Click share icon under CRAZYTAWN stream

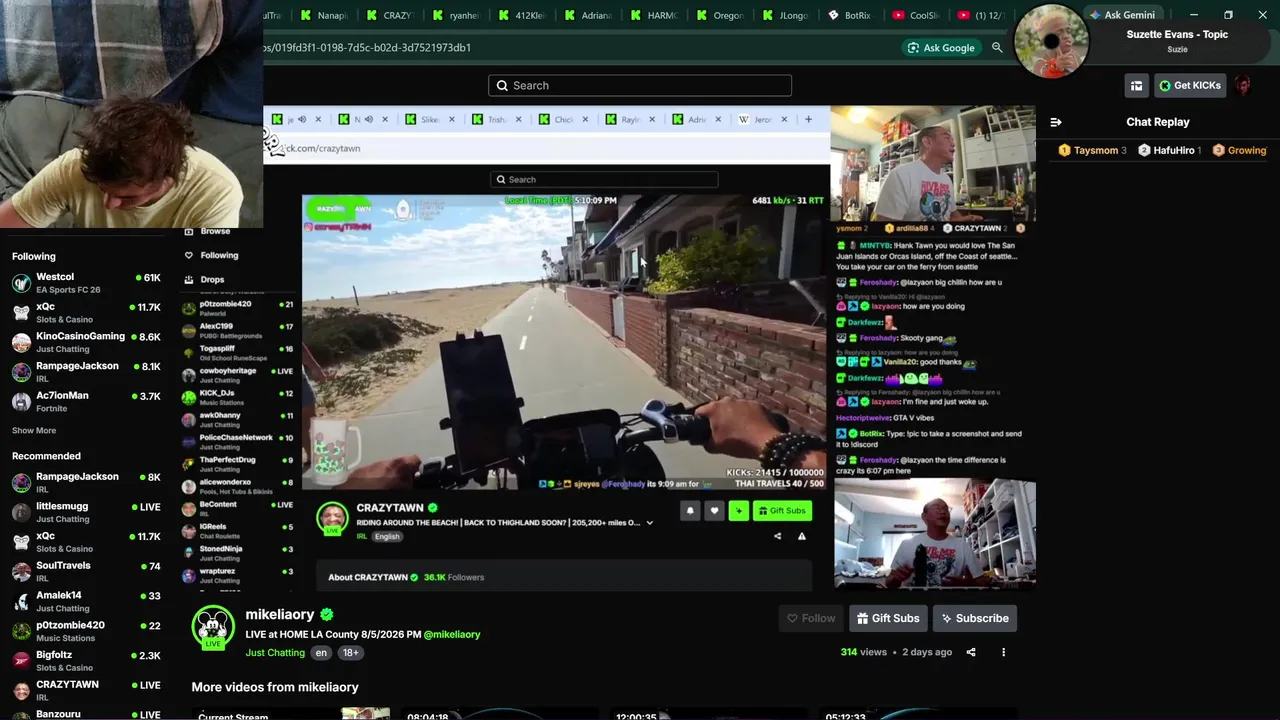tap(778, 537)
